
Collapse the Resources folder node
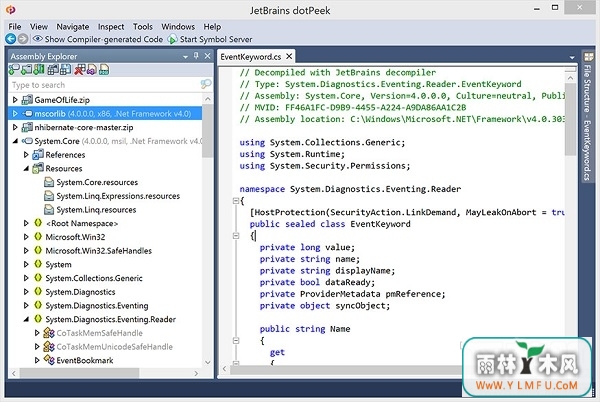pyautogui.click(x=26, y=168)
